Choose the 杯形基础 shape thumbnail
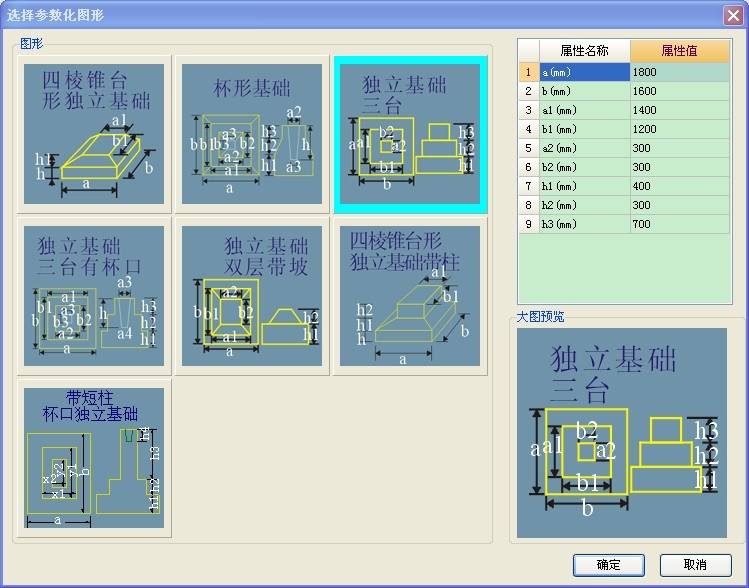 pyautogui.click(x=252, y=134)
